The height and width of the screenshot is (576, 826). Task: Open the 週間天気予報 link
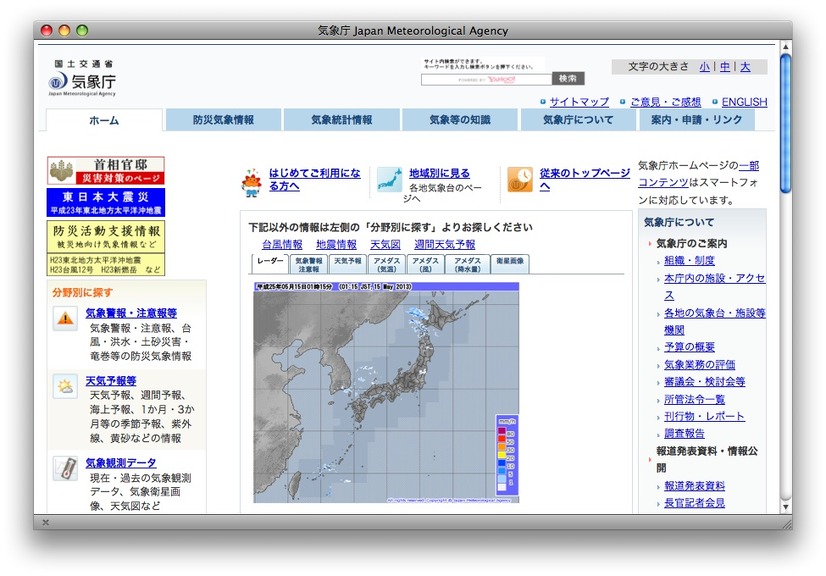445,245
